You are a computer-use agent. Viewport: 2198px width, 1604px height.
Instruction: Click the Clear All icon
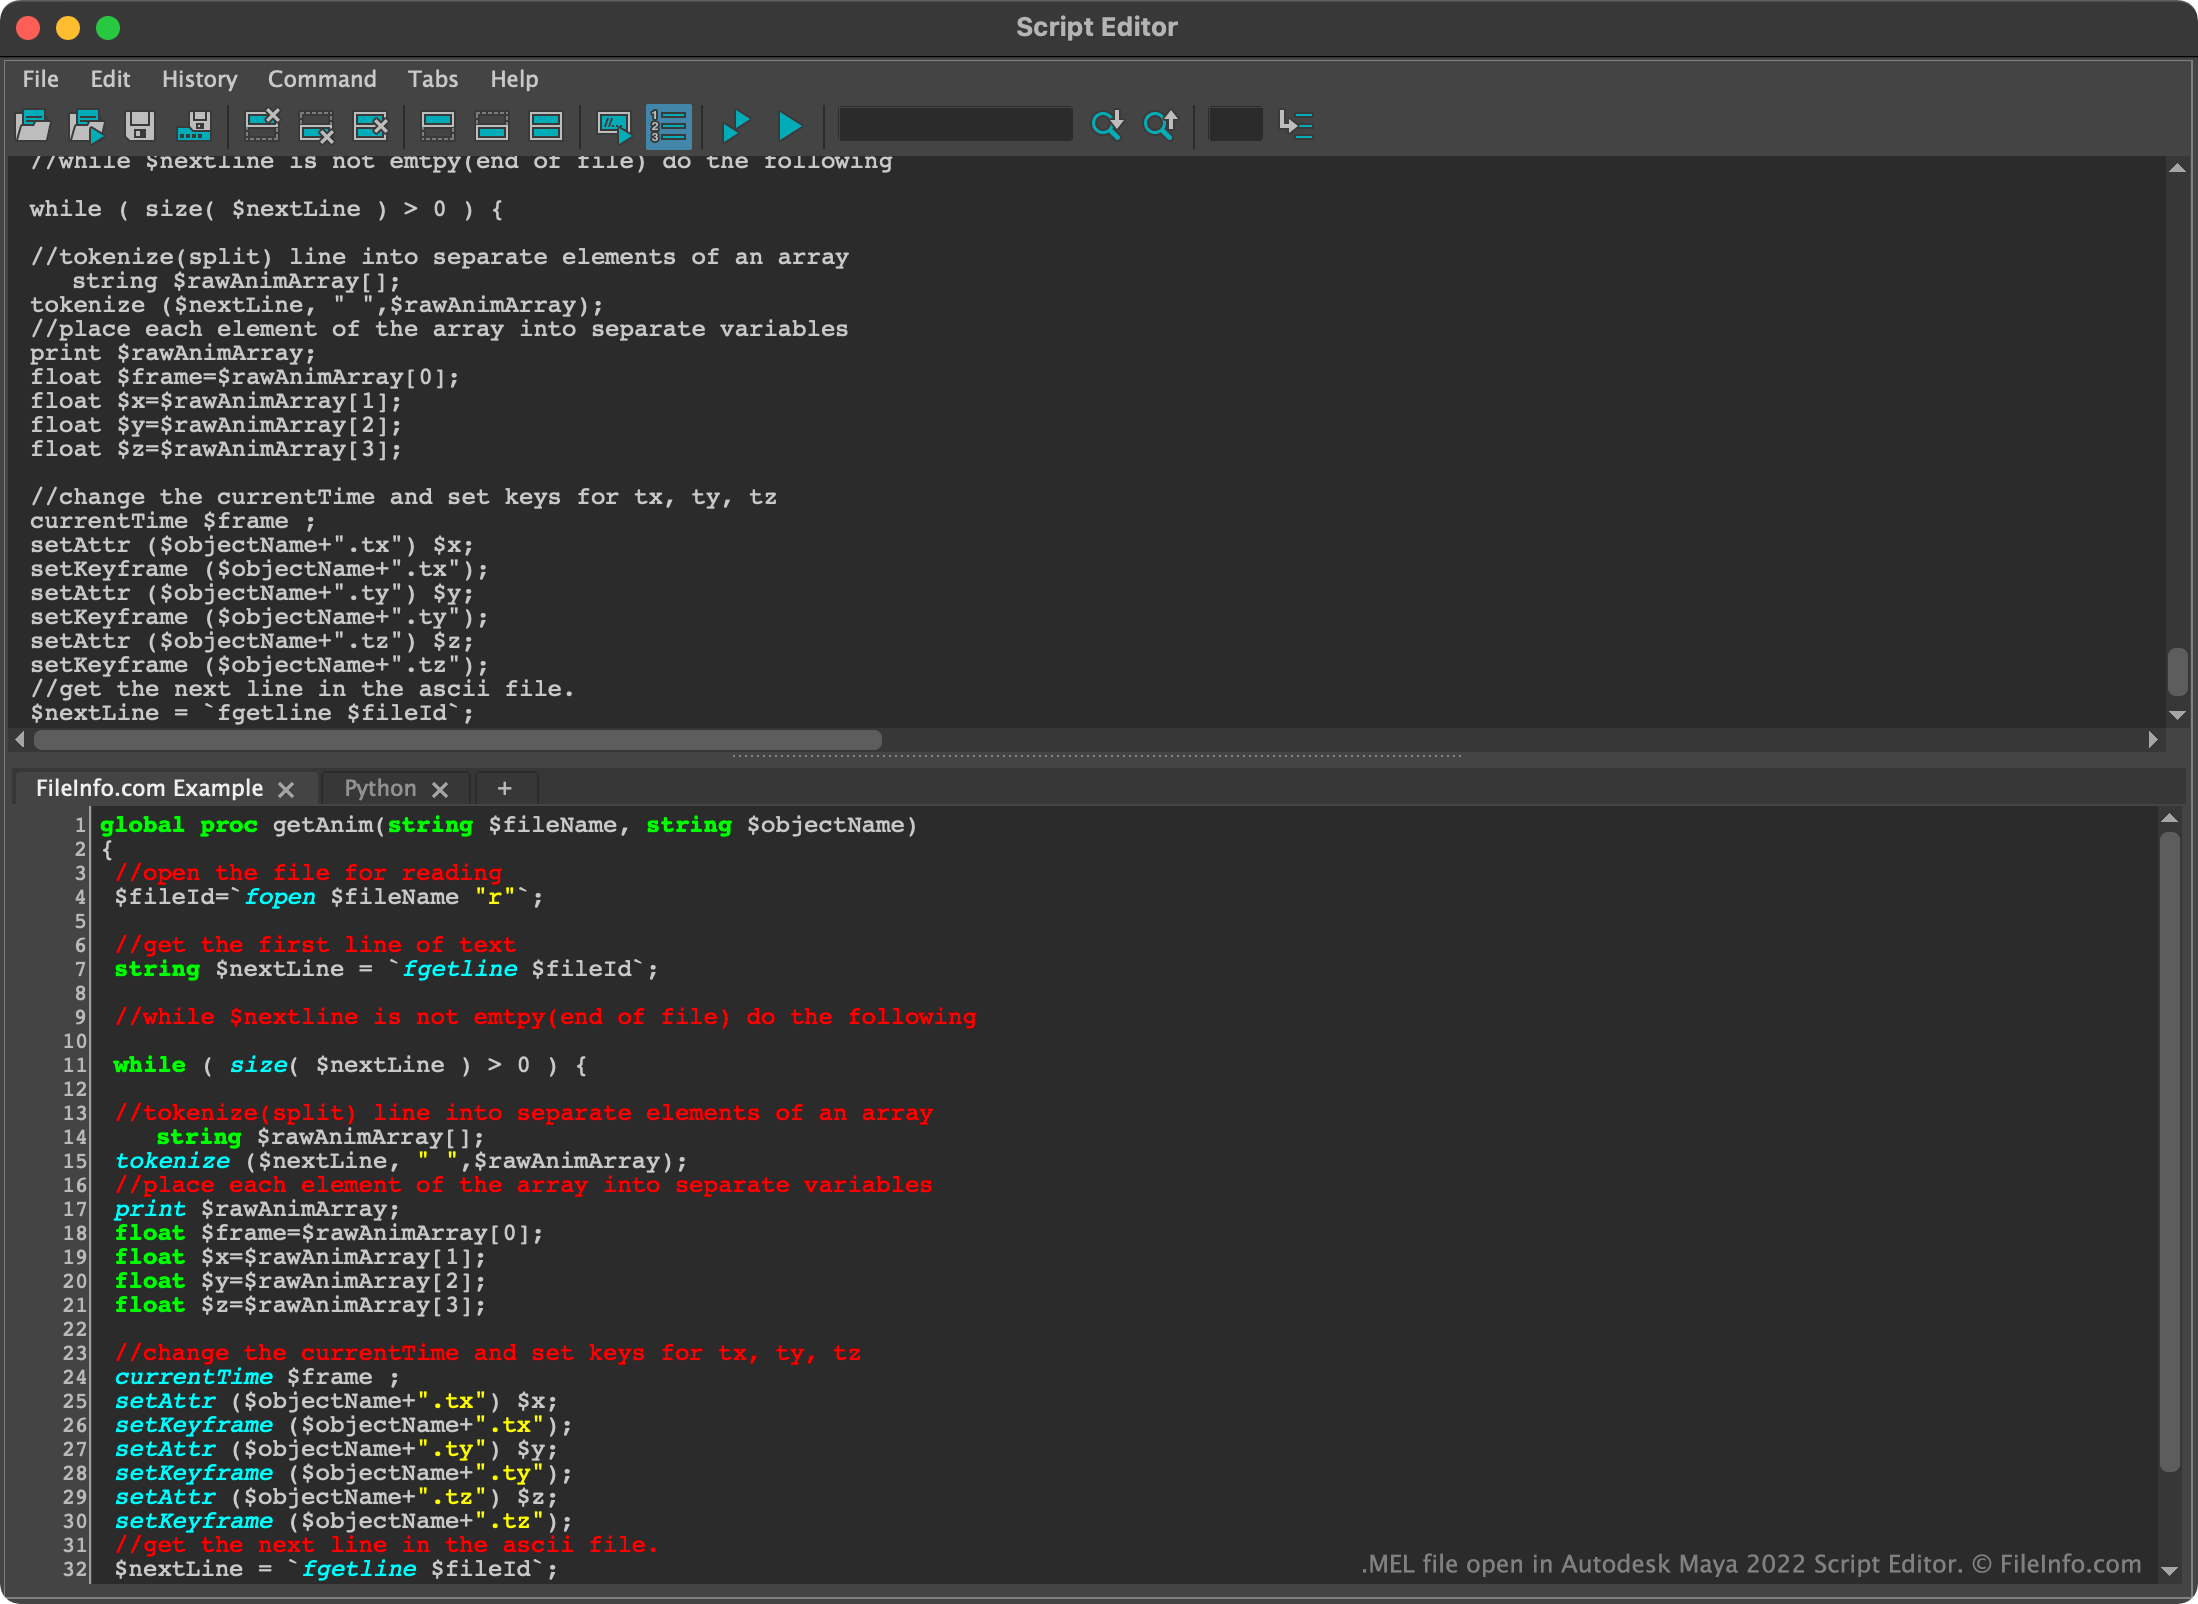[370, 125]
